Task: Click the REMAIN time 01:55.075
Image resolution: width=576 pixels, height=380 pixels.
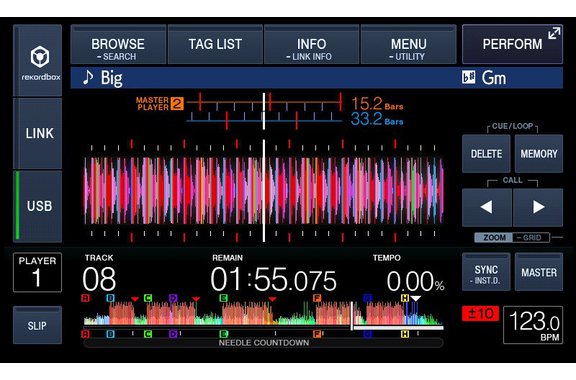Action: pos(273,279)
